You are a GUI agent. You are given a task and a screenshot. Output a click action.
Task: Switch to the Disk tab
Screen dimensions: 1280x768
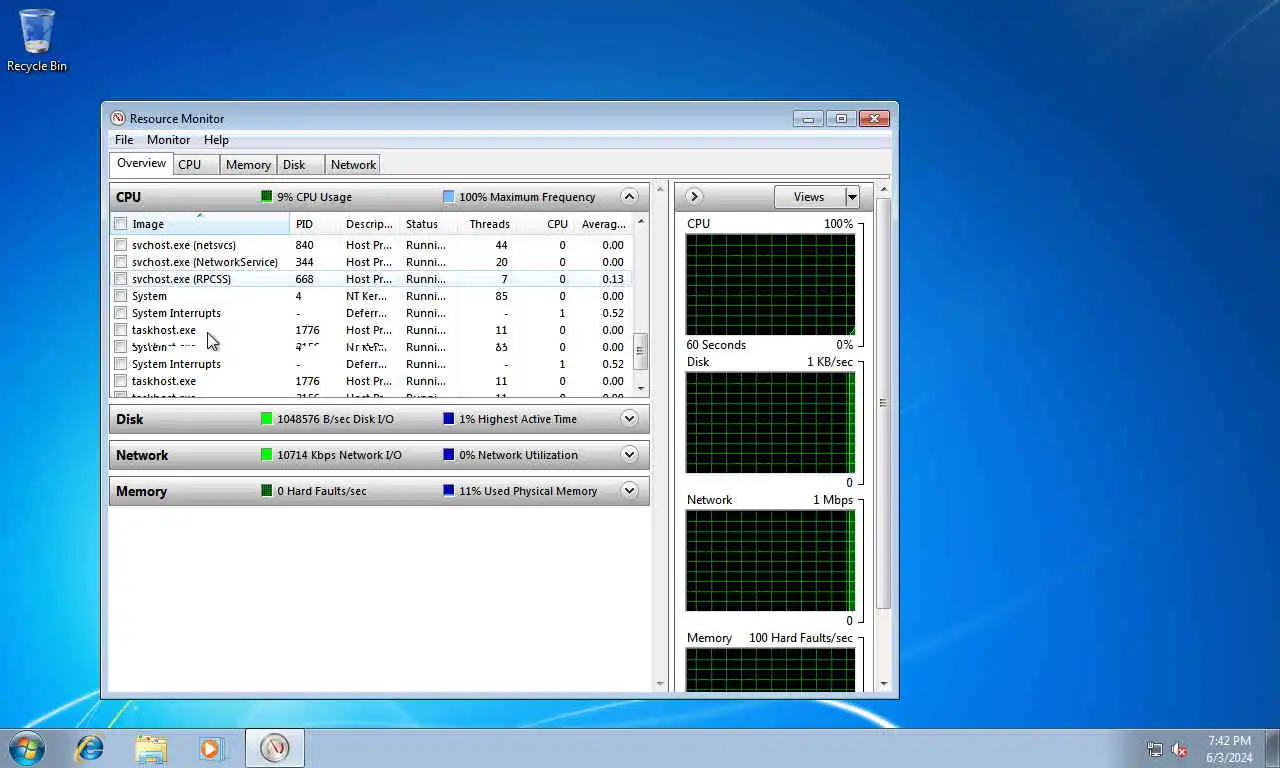pyautogui.click(x=300, y=165)
